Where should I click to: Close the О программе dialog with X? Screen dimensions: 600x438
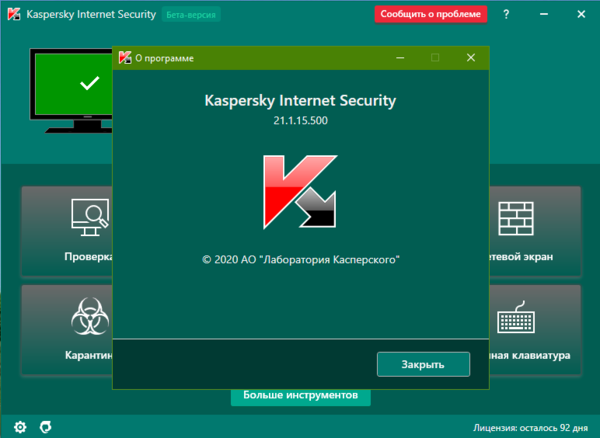click(x=471, y=58)
